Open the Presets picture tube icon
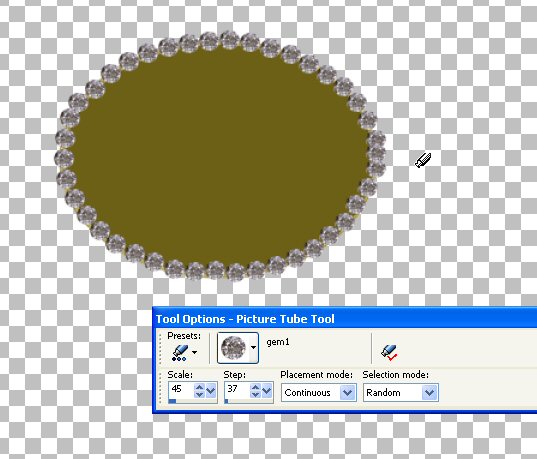Screen dimensions: 537x459 [x=180, y=352]
